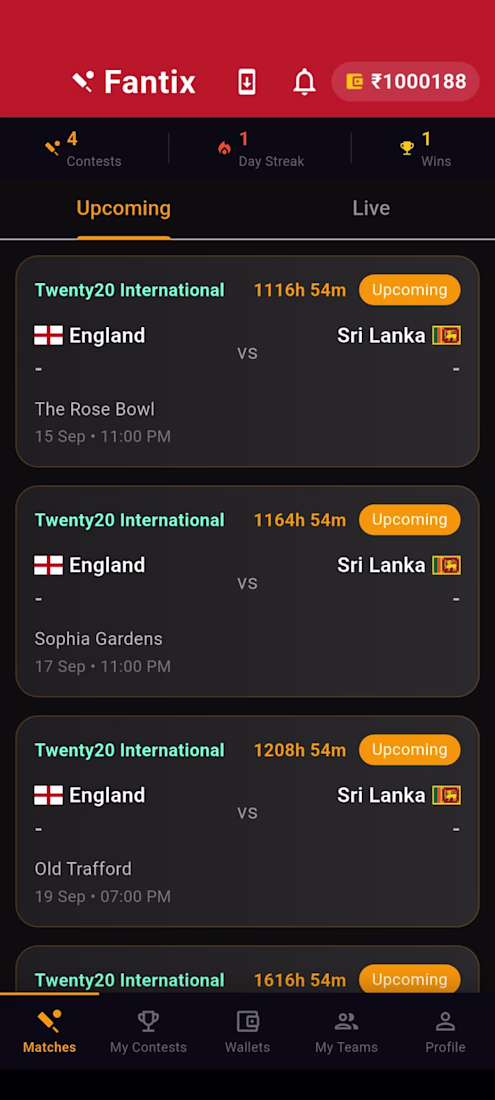Go to Profile person icon

coord(445,1021)
